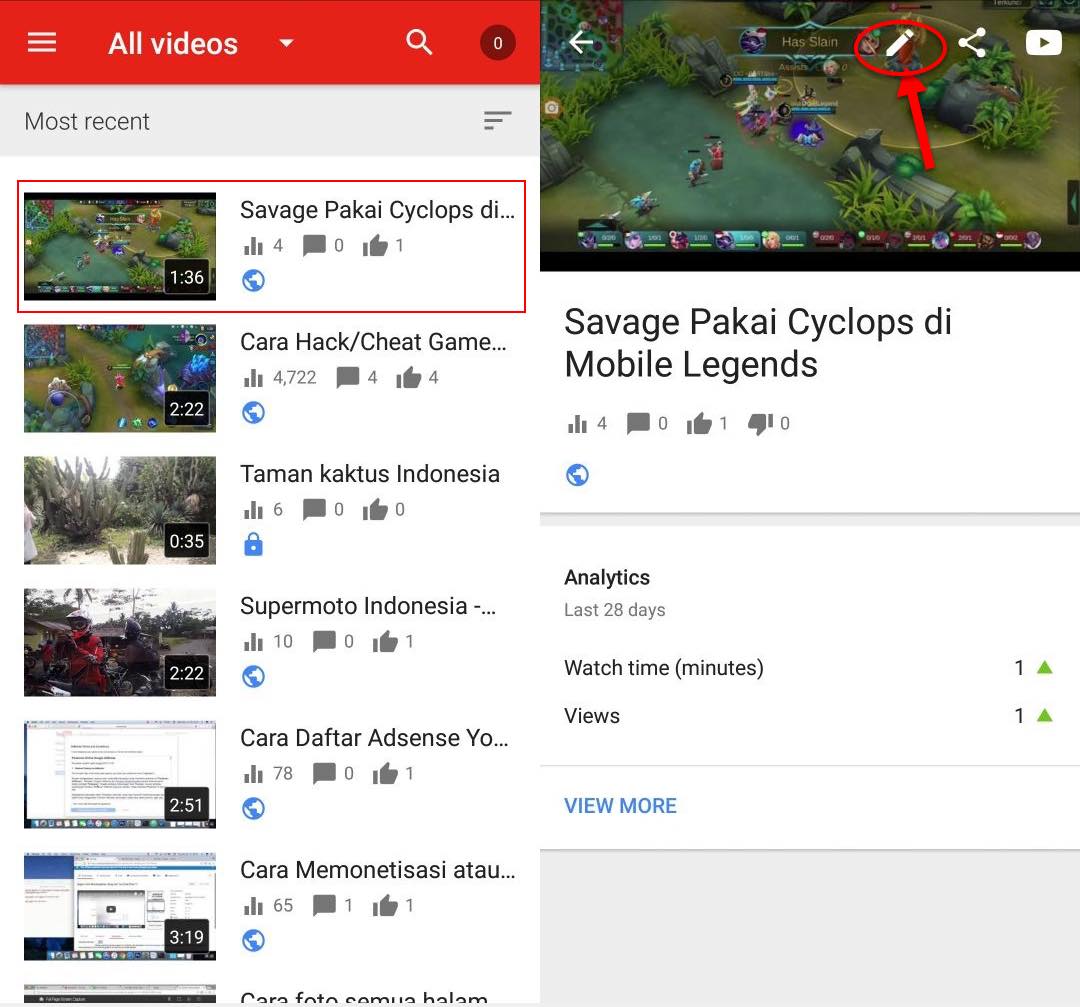This screenshot has height=1007, width=1080.
Task: Select the Savage Pakai Cyclops video thumbnail
Action: (120, 246)
